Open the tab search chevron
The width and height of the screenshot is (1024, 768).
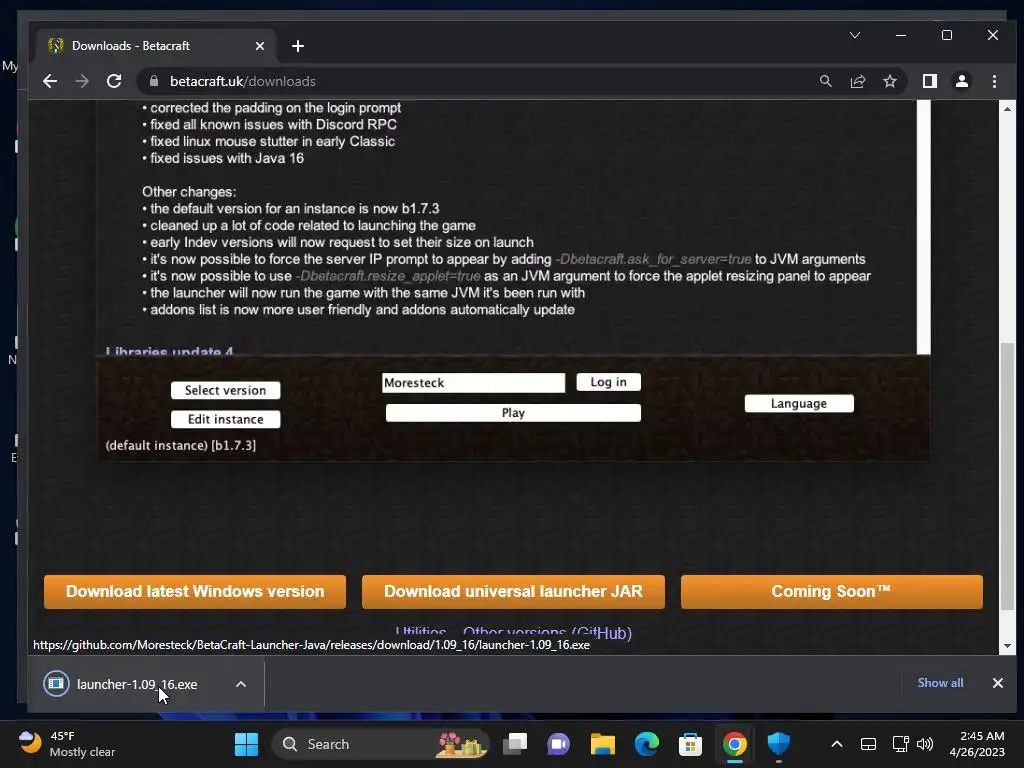point(855,35)
